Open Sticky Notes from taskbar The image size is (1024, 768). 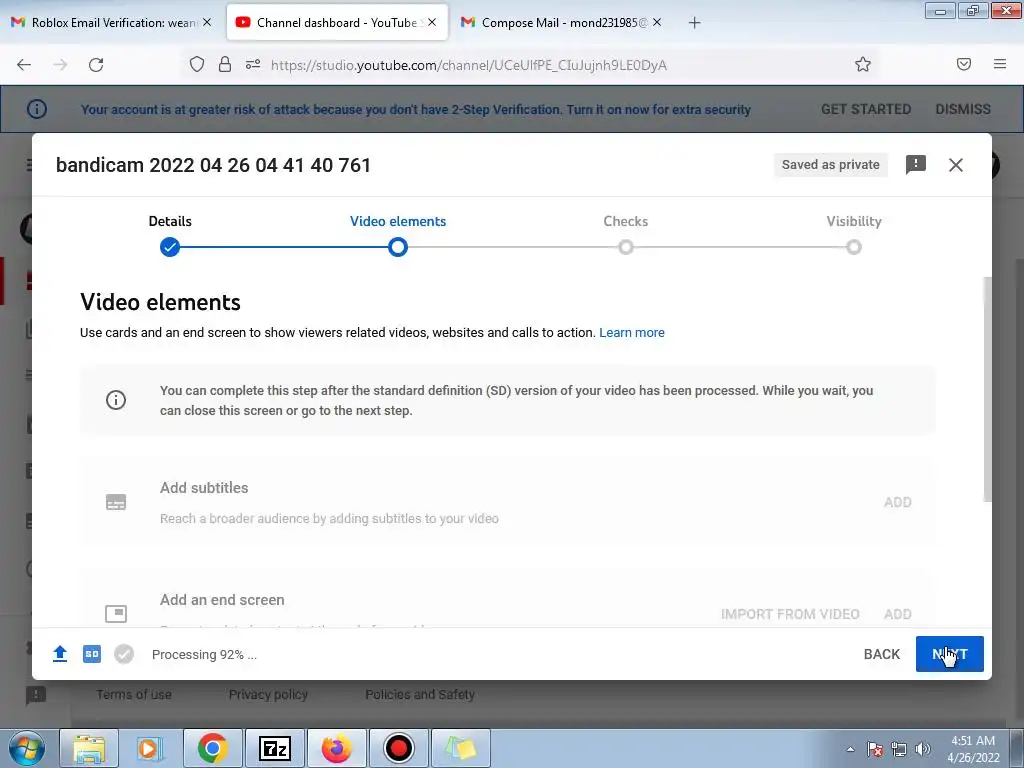coord(461,748)
